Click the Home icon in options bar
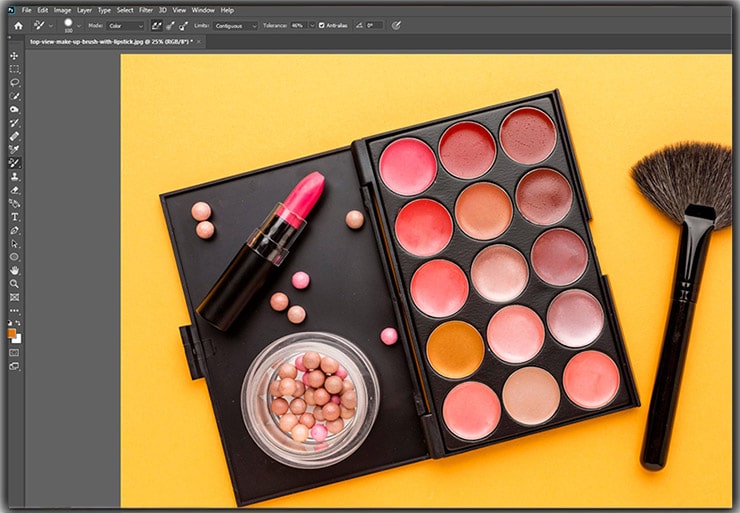Viewport: 740px width, 513px height. pos(17,25)
